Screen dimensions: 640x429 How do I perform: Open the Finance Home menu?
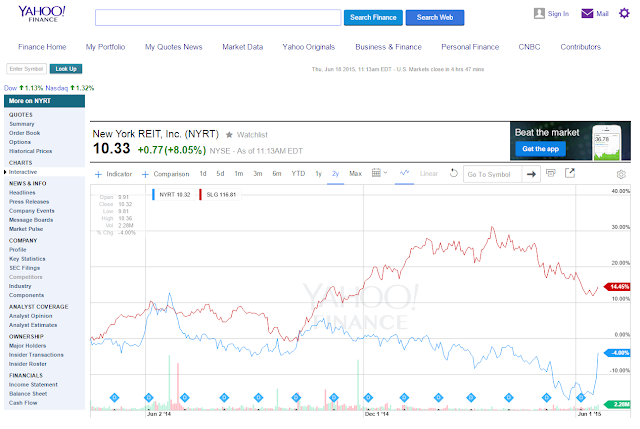[42, 47]
